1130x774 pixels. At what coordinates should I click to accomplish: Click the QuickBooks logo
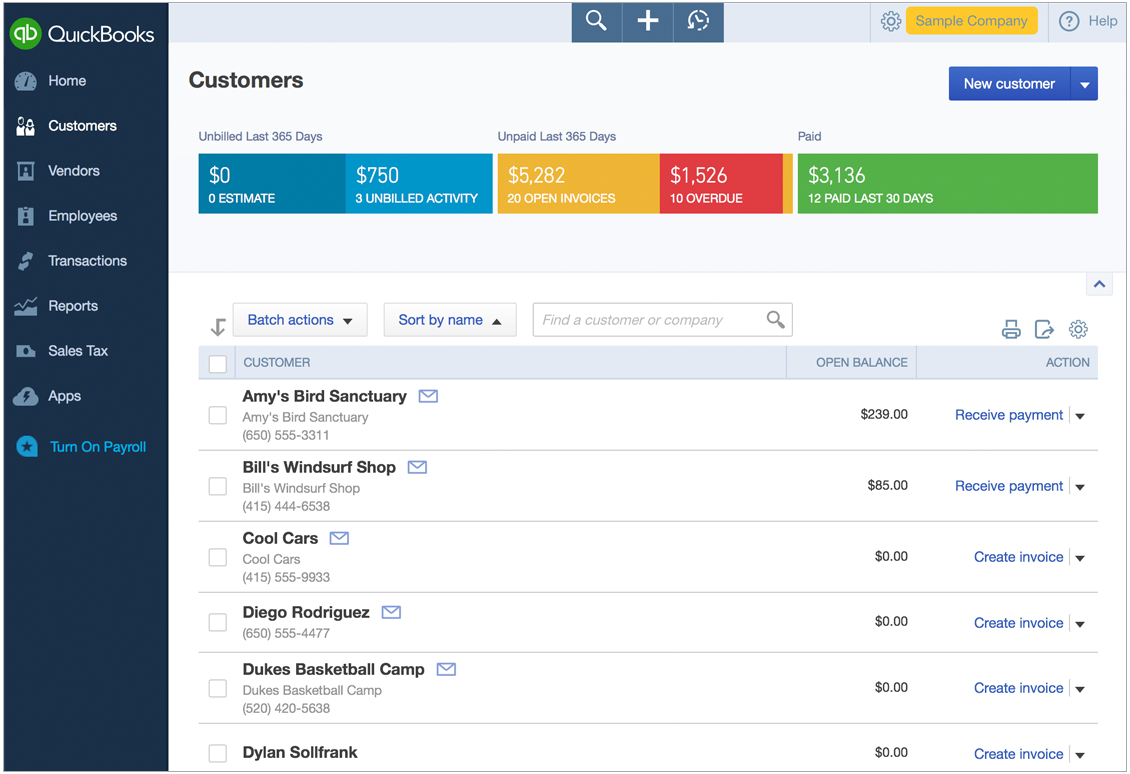(x=83, y=34)
